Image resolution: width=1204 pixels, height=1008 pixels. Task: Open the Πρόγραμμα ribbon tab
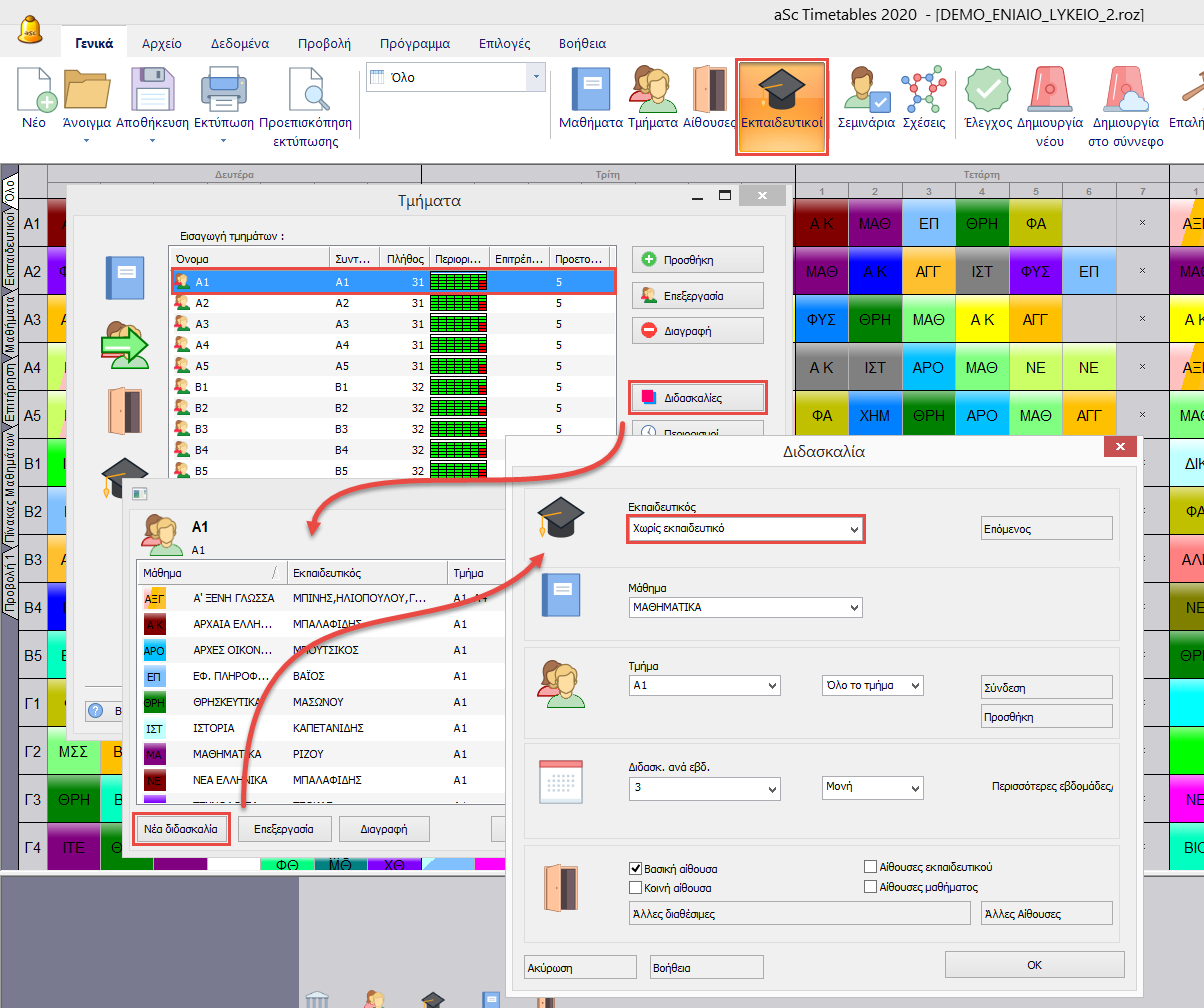click(414, 43)
